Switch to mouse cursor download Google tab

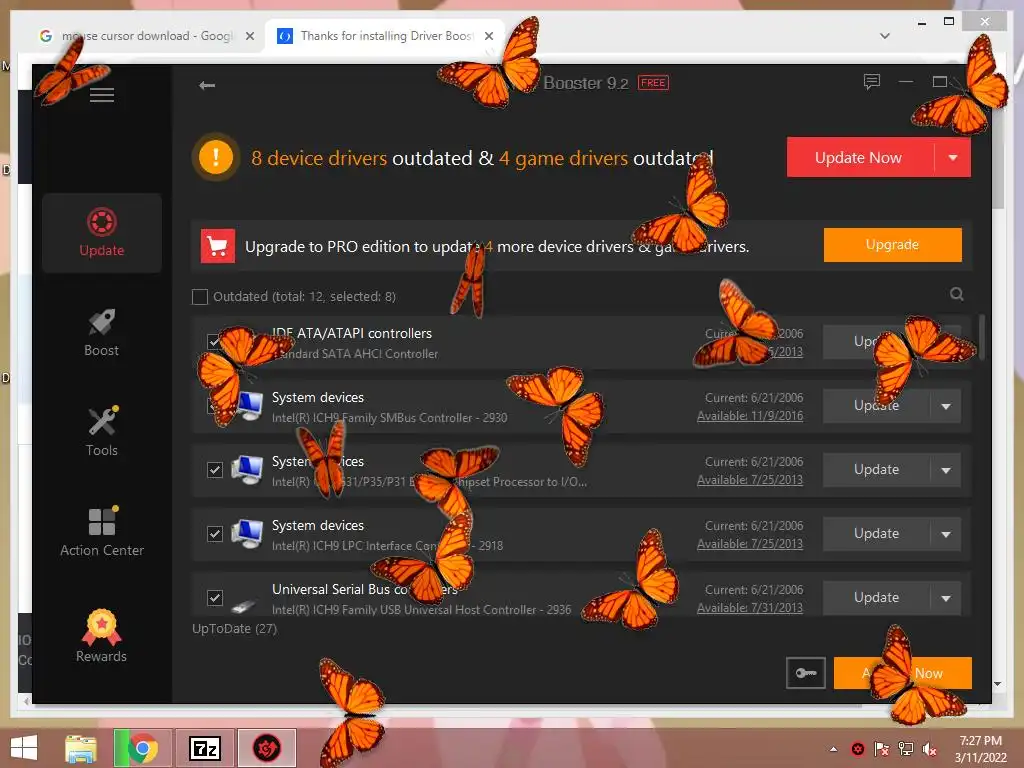click(147, 36)
